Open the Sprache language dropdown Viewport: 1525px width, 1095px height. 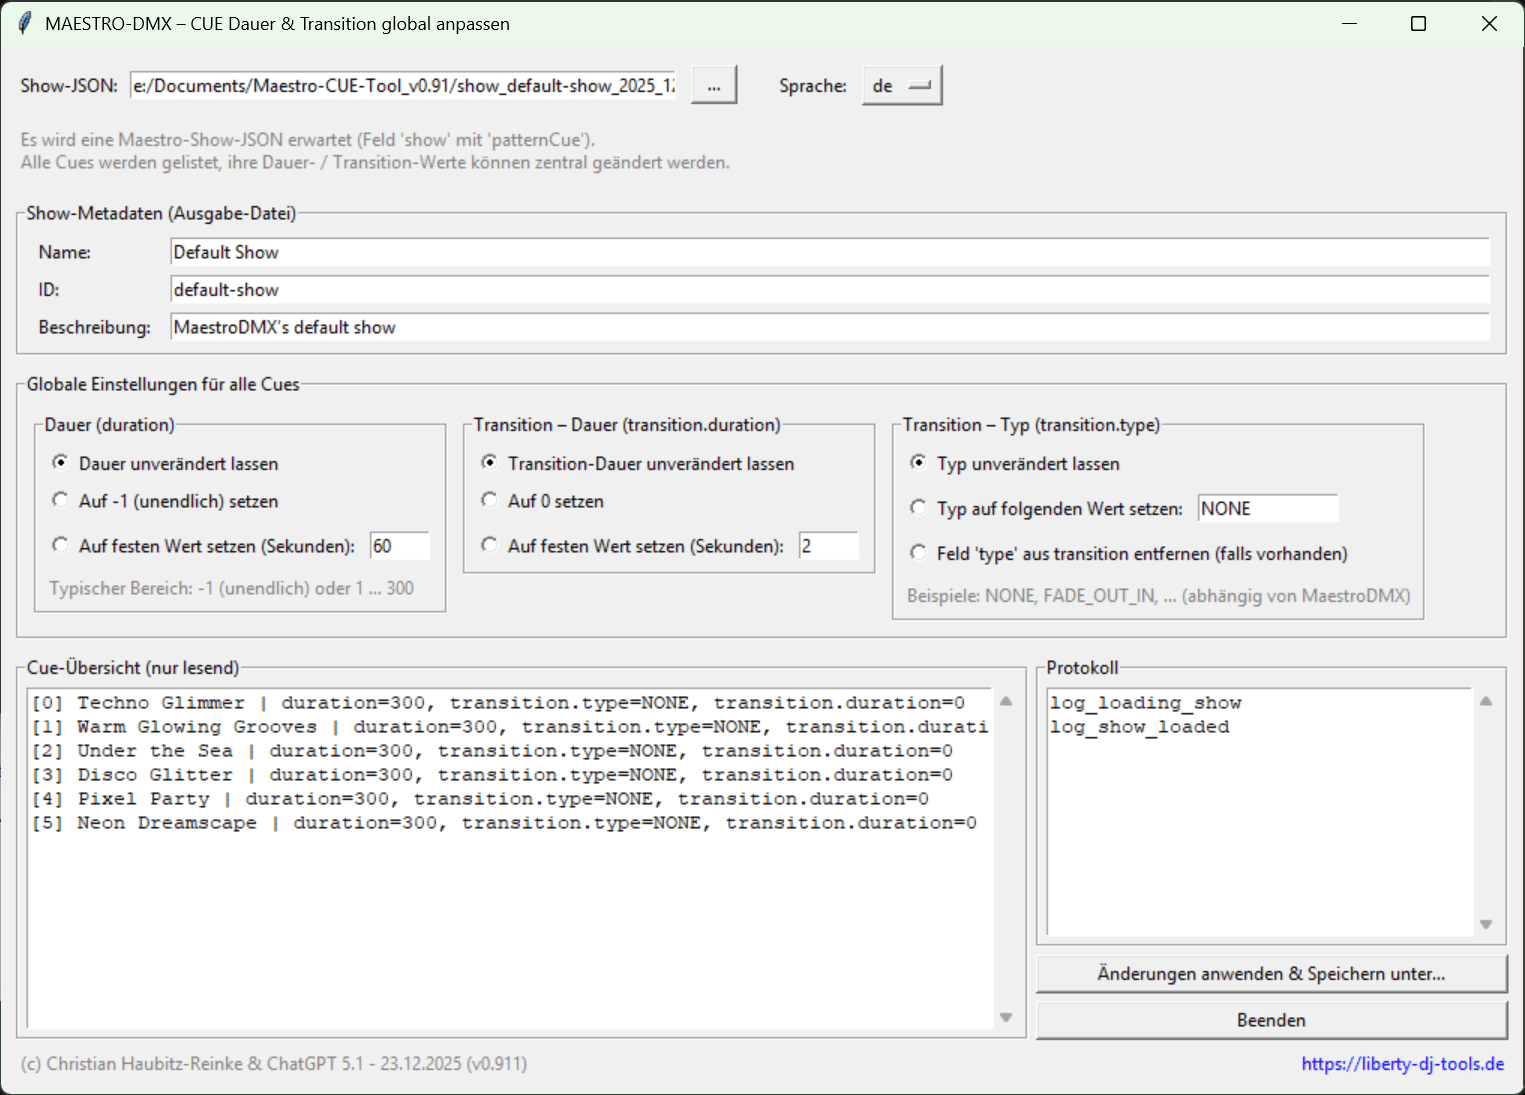901,86
